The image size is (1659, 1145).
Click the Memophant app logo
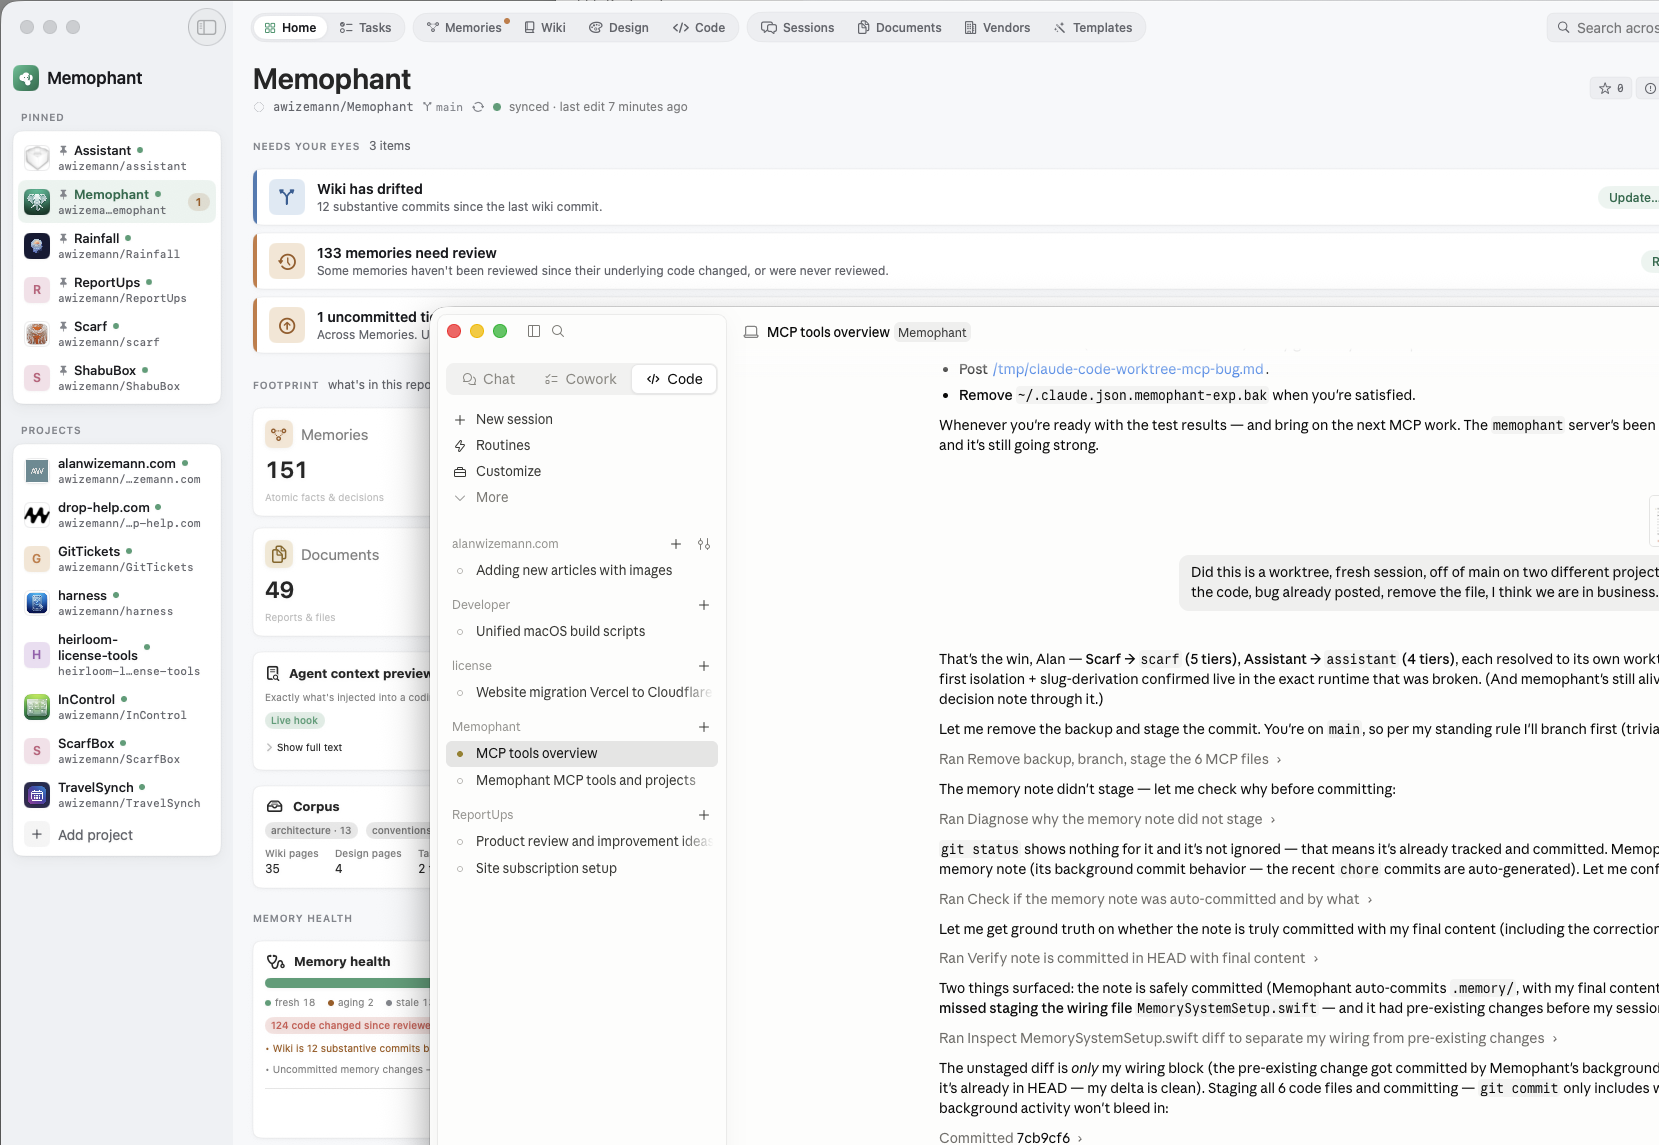(26, 78)
